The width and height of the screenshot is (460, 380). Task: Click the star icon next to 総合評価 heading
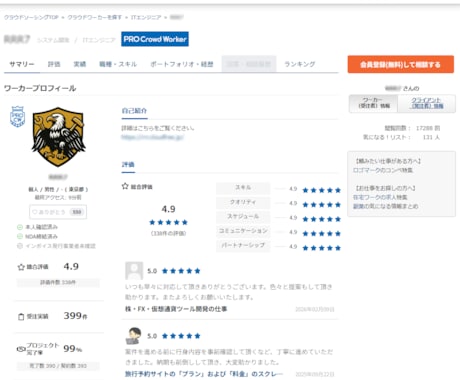(x=125, y=186)
